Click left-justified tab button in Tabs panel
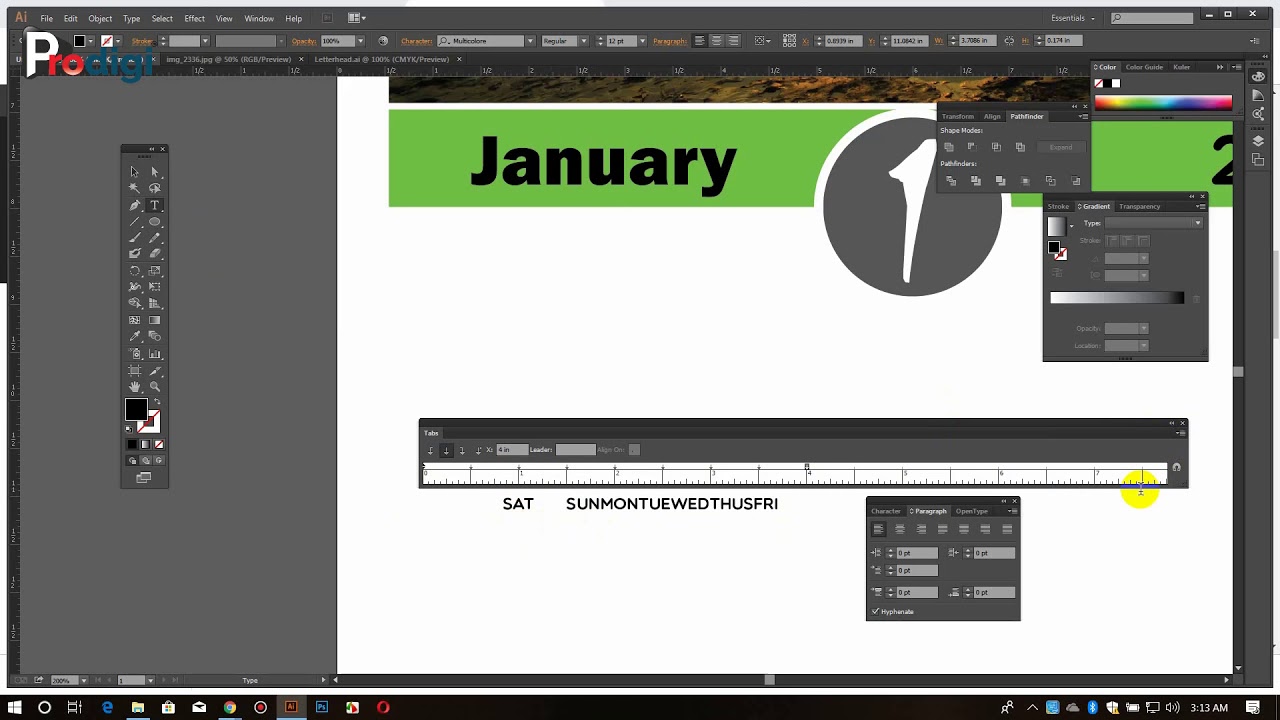The width and height of the screenshot is (1280, 720). [431, 450]
